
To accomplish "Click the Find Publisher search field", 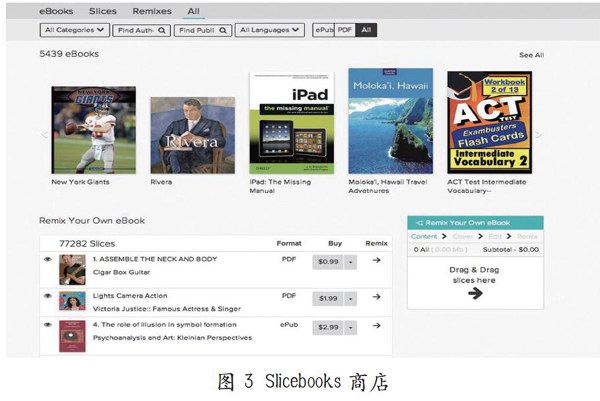I will tap(203, 30).
